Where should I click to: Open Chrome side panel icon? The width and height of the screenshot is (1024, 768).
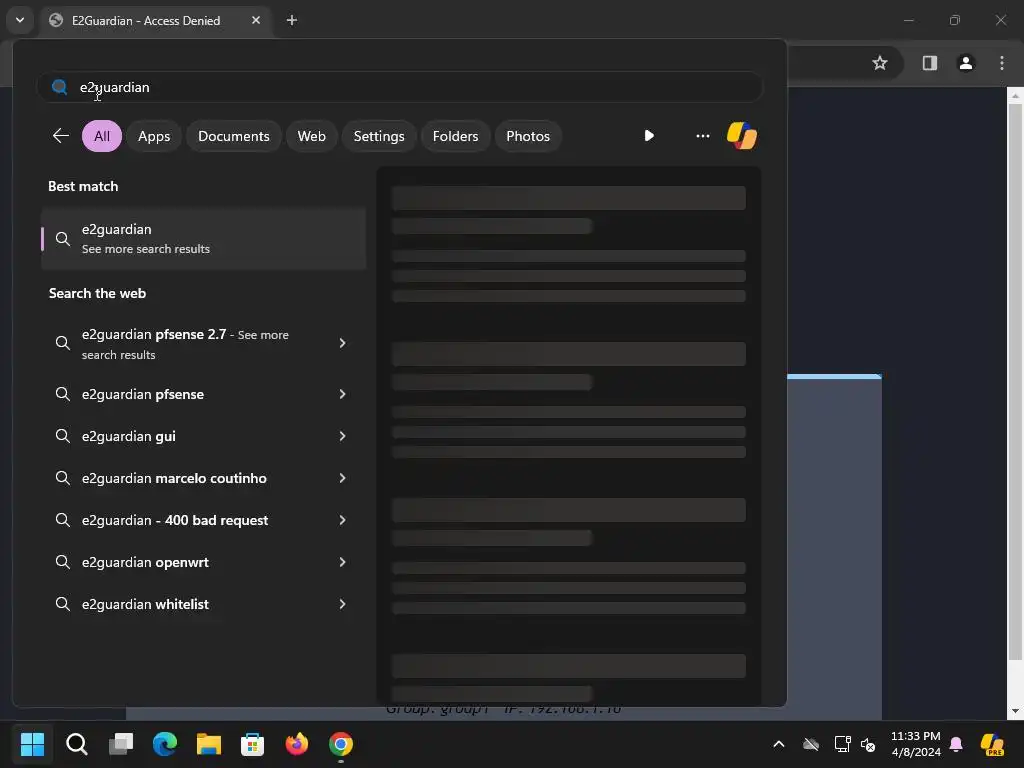[929, 63]
